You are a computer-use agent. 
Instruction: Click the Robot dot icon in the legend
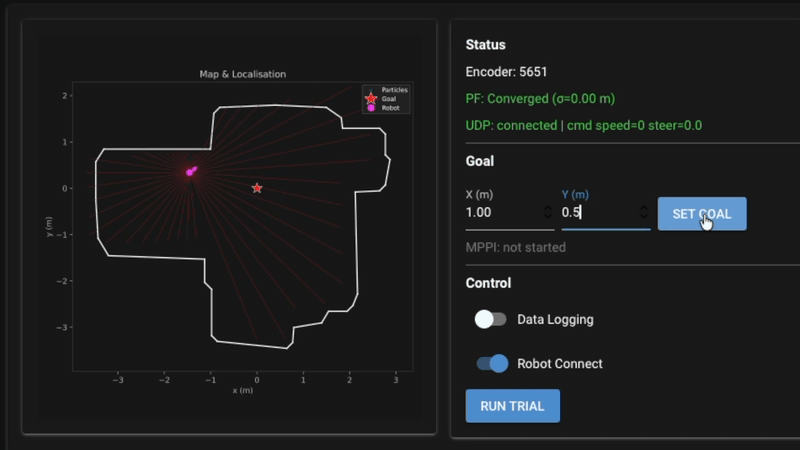click(x=371, y=108)
